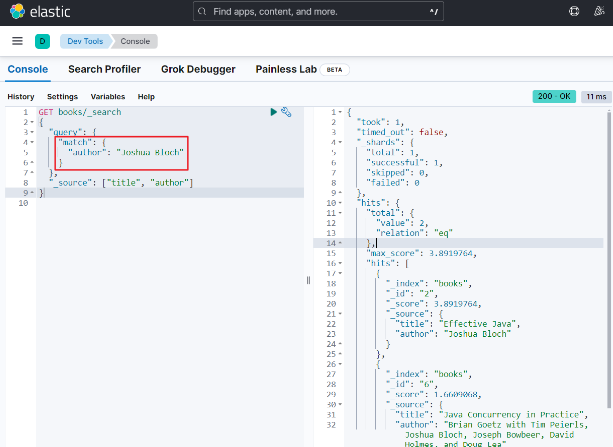Image resolution: width=613 pixels, height=447 pixels.
Task: Click the 200 - OK status badge
Action: [x=554, y=96]
